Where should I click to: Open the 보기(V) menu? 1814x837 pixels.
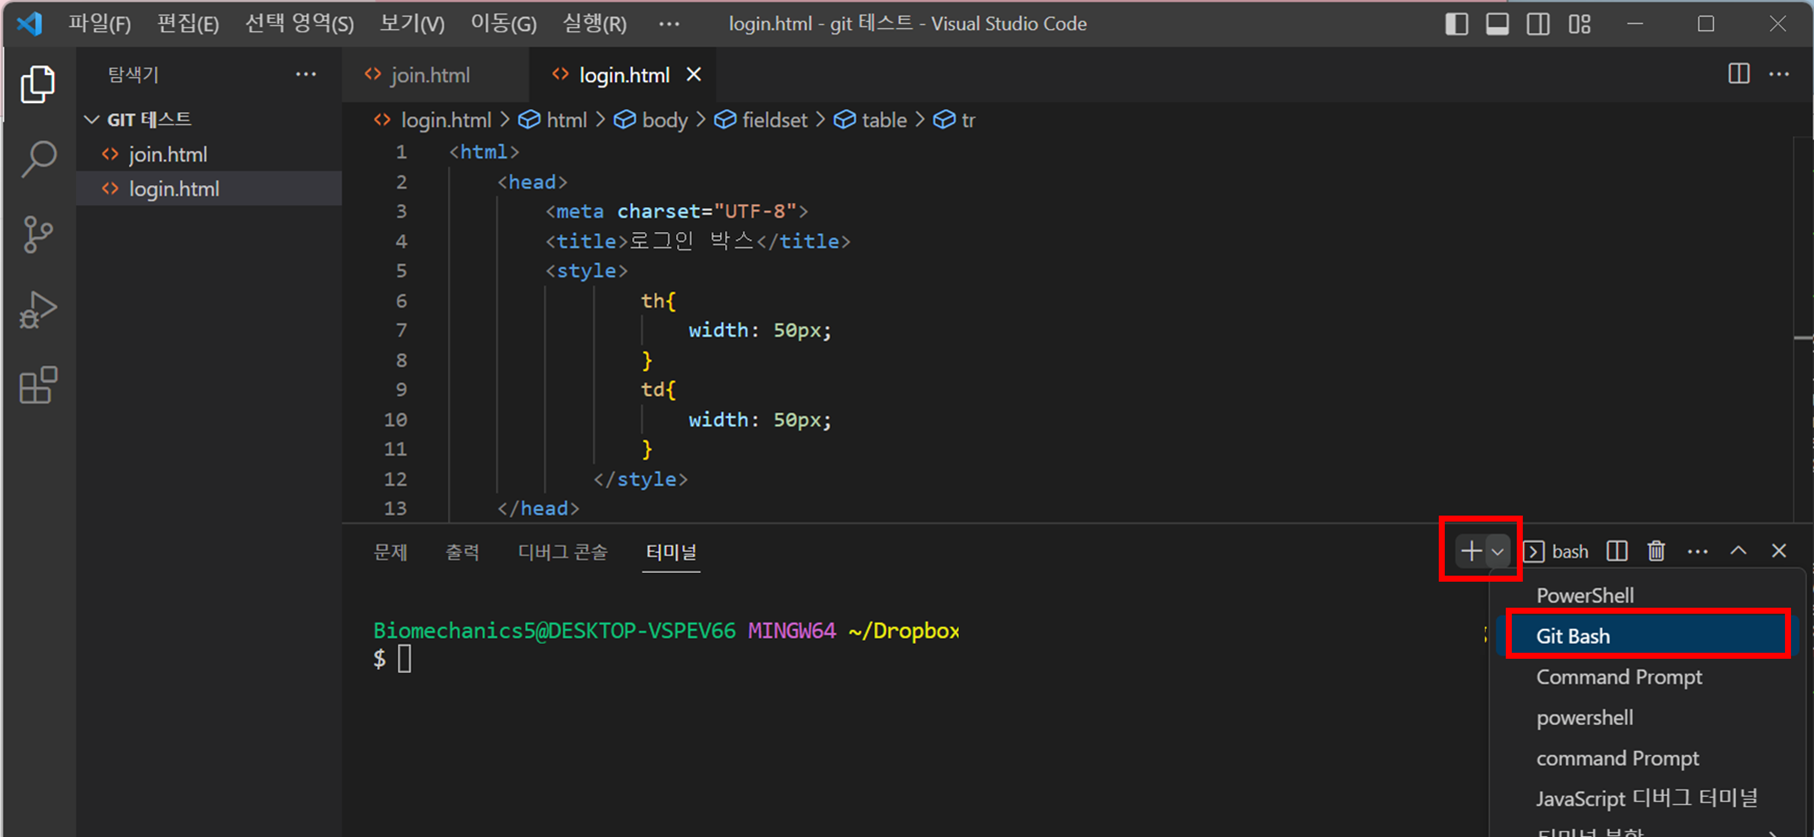click(x=412, y=24)
